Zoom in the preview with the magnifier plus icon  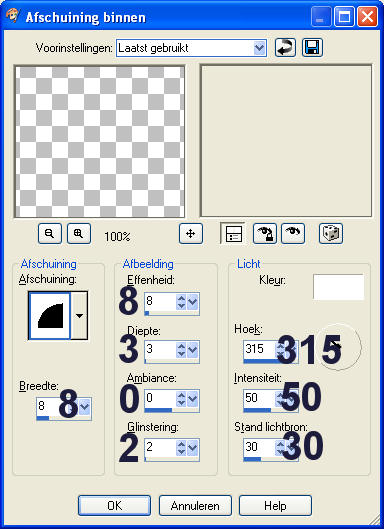79,233
